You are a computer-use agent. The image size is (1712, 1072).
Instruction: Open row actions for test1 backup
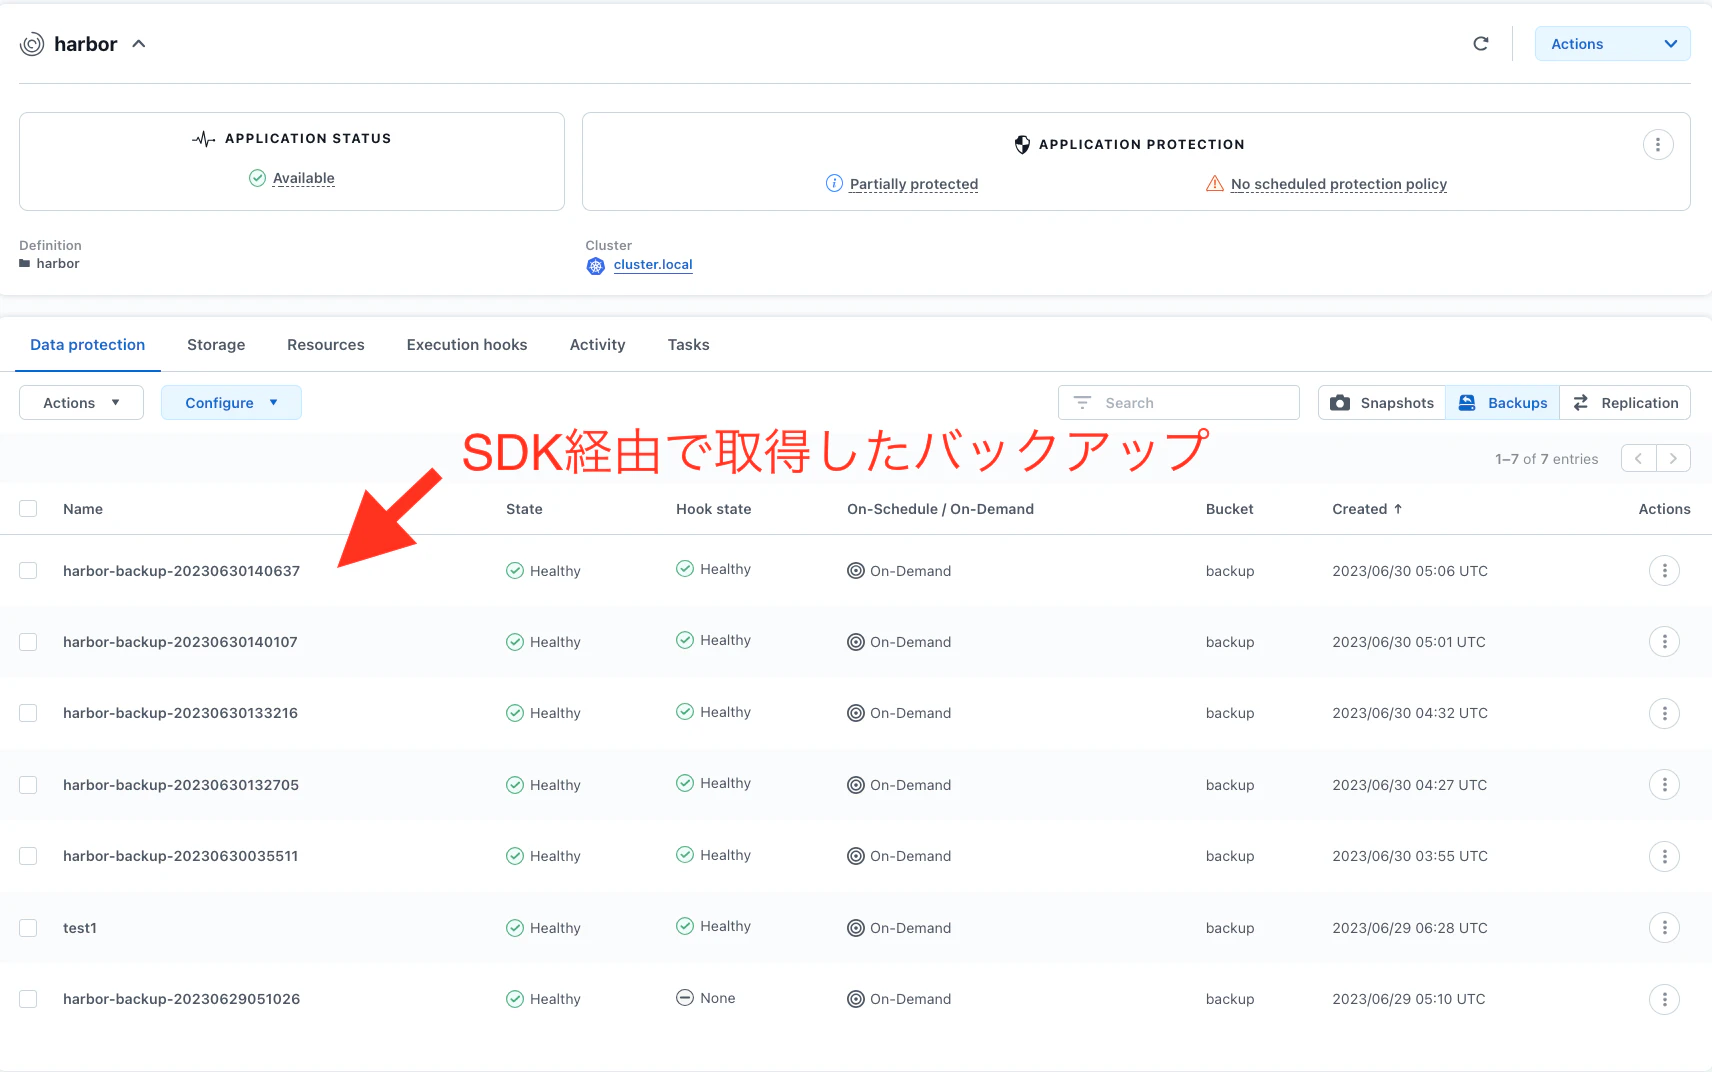click(x=1664, y=928)
